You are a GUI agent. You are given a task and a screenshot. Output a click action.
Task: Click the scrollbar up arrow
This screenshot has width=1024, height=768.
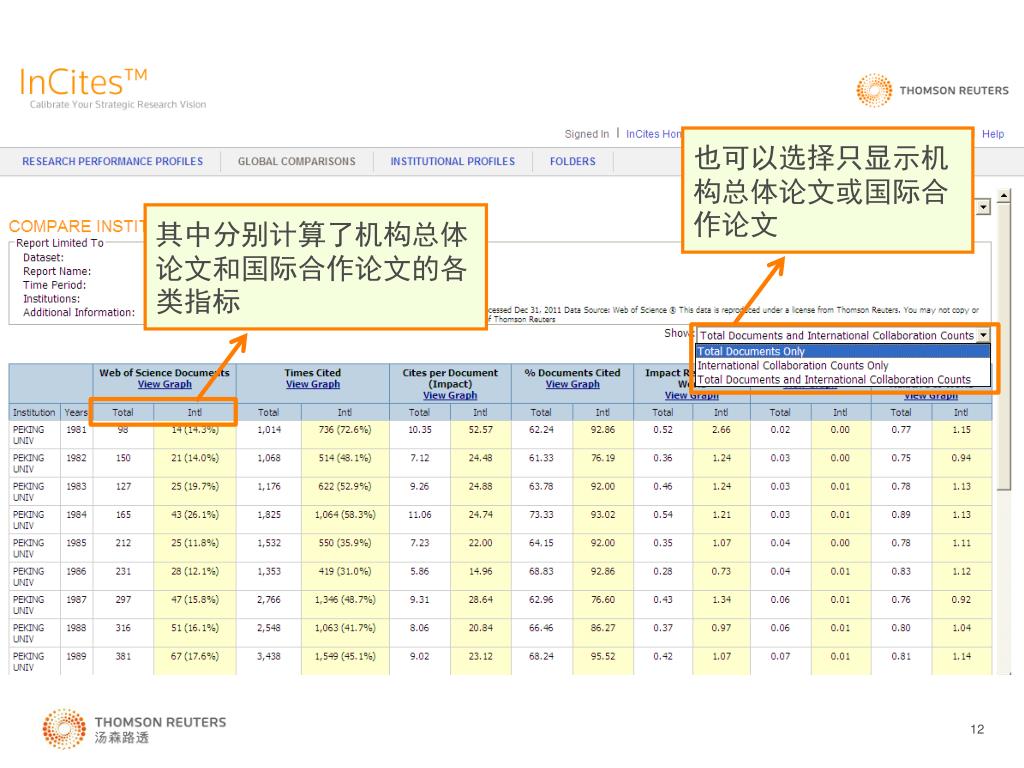1004,195
